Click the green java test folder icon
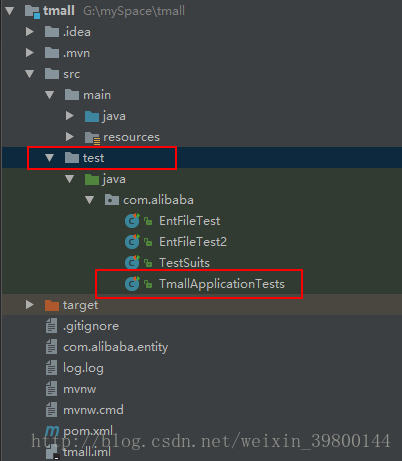 pyautogui.click(x=92, y=179)
